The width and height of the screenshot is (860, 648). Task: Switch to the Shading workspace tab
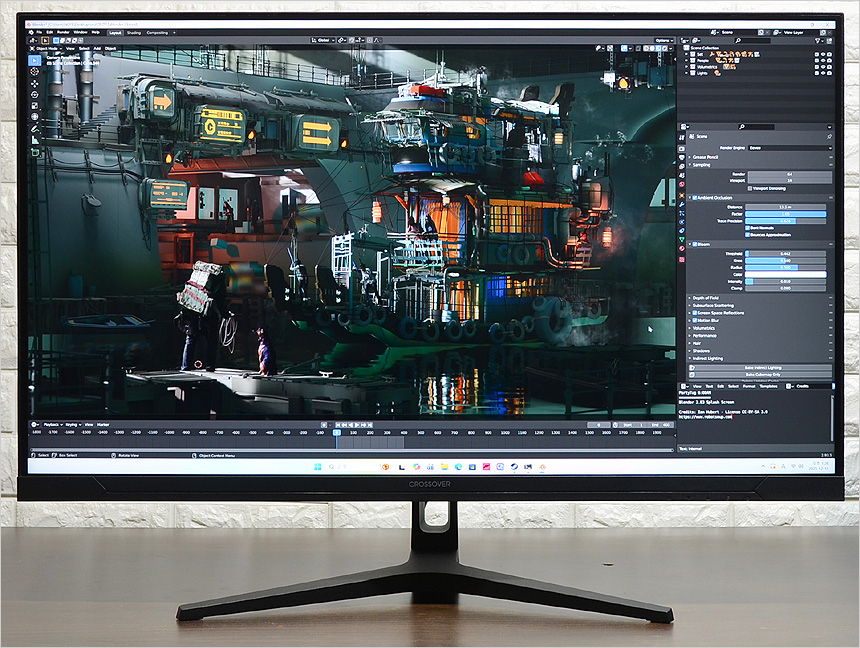(x=134, y=32)
